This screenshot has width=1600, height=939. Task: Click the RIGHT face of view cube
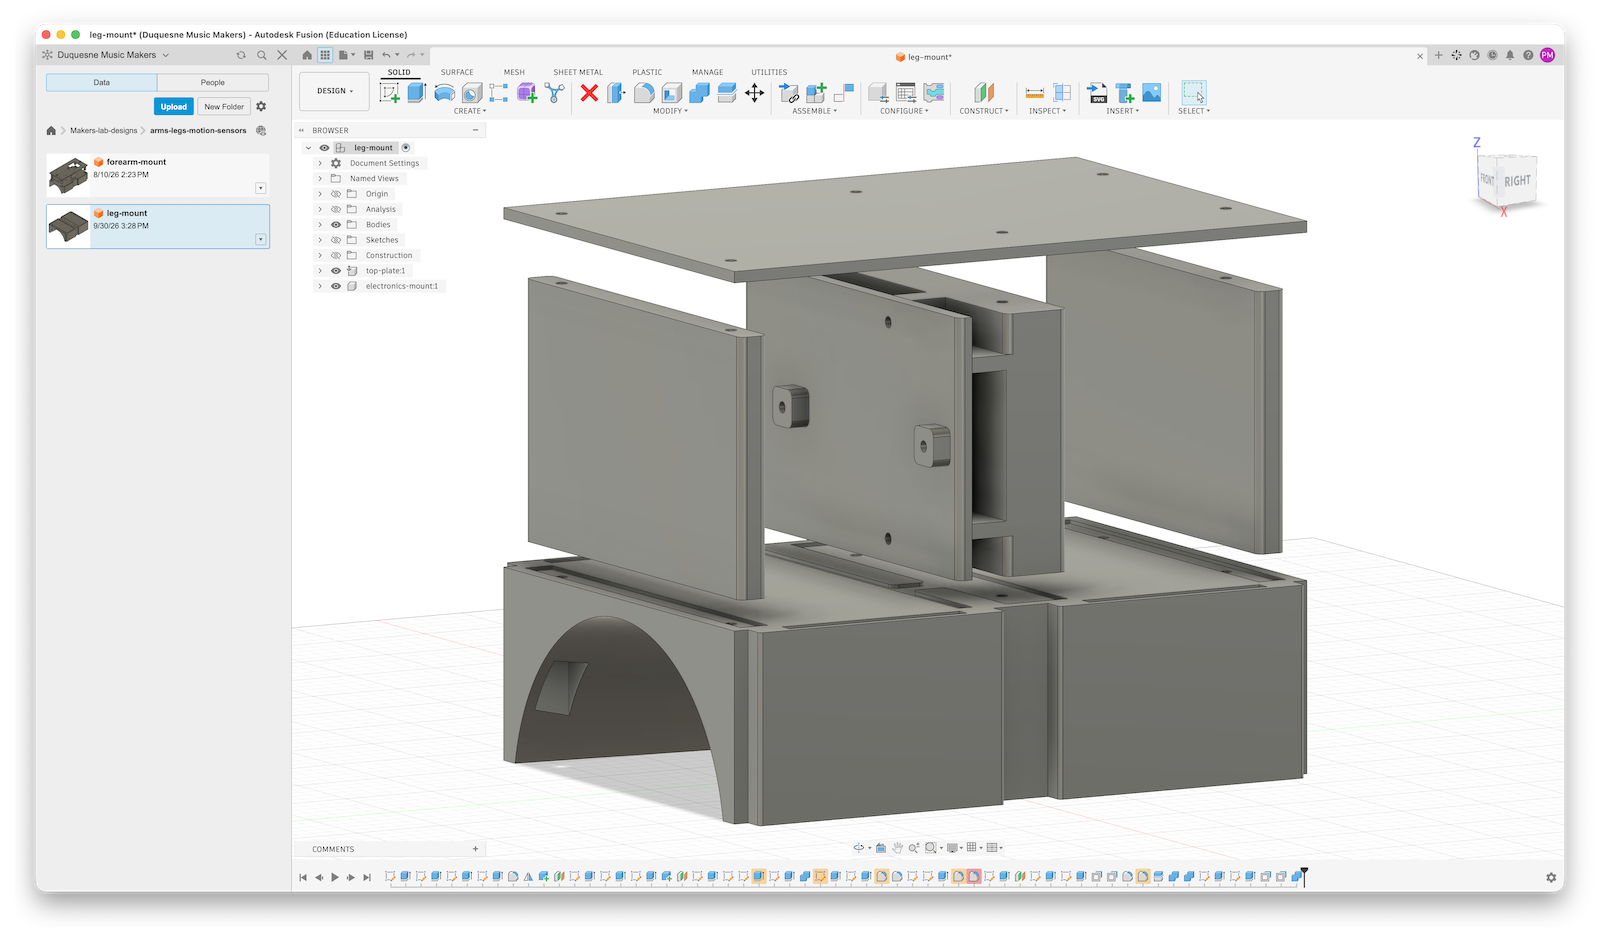pos(1517,181)
